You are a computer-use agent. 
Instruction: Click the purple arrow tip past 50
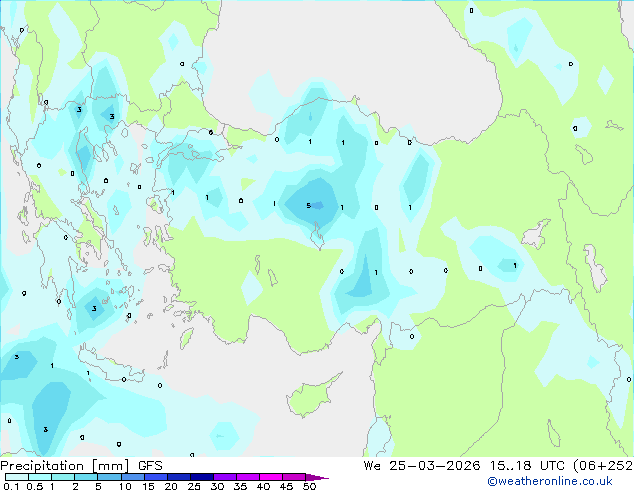[317, 477]
